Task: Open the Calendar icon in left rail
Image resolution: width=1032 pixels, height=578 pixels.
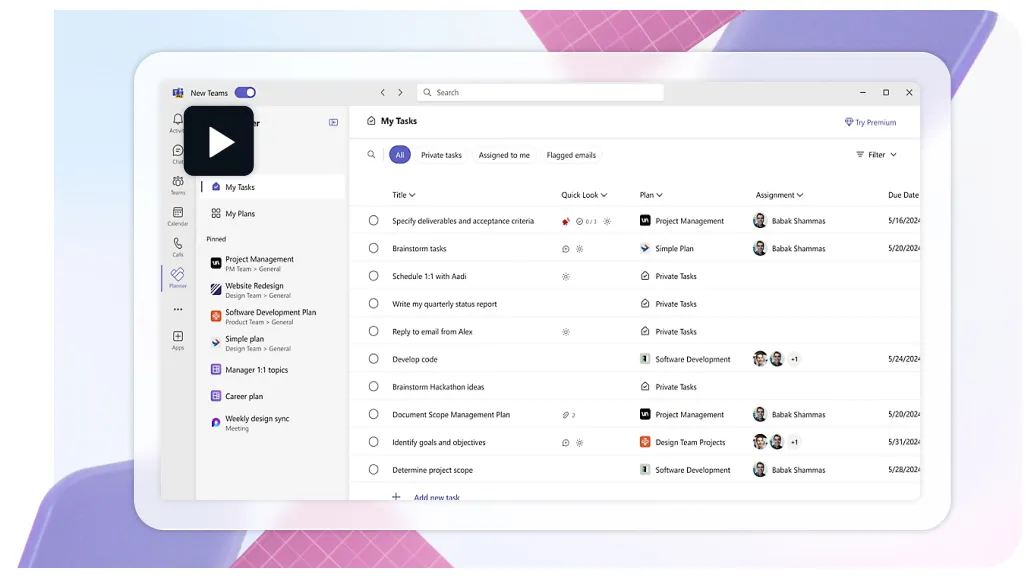Action: (178, 215)
